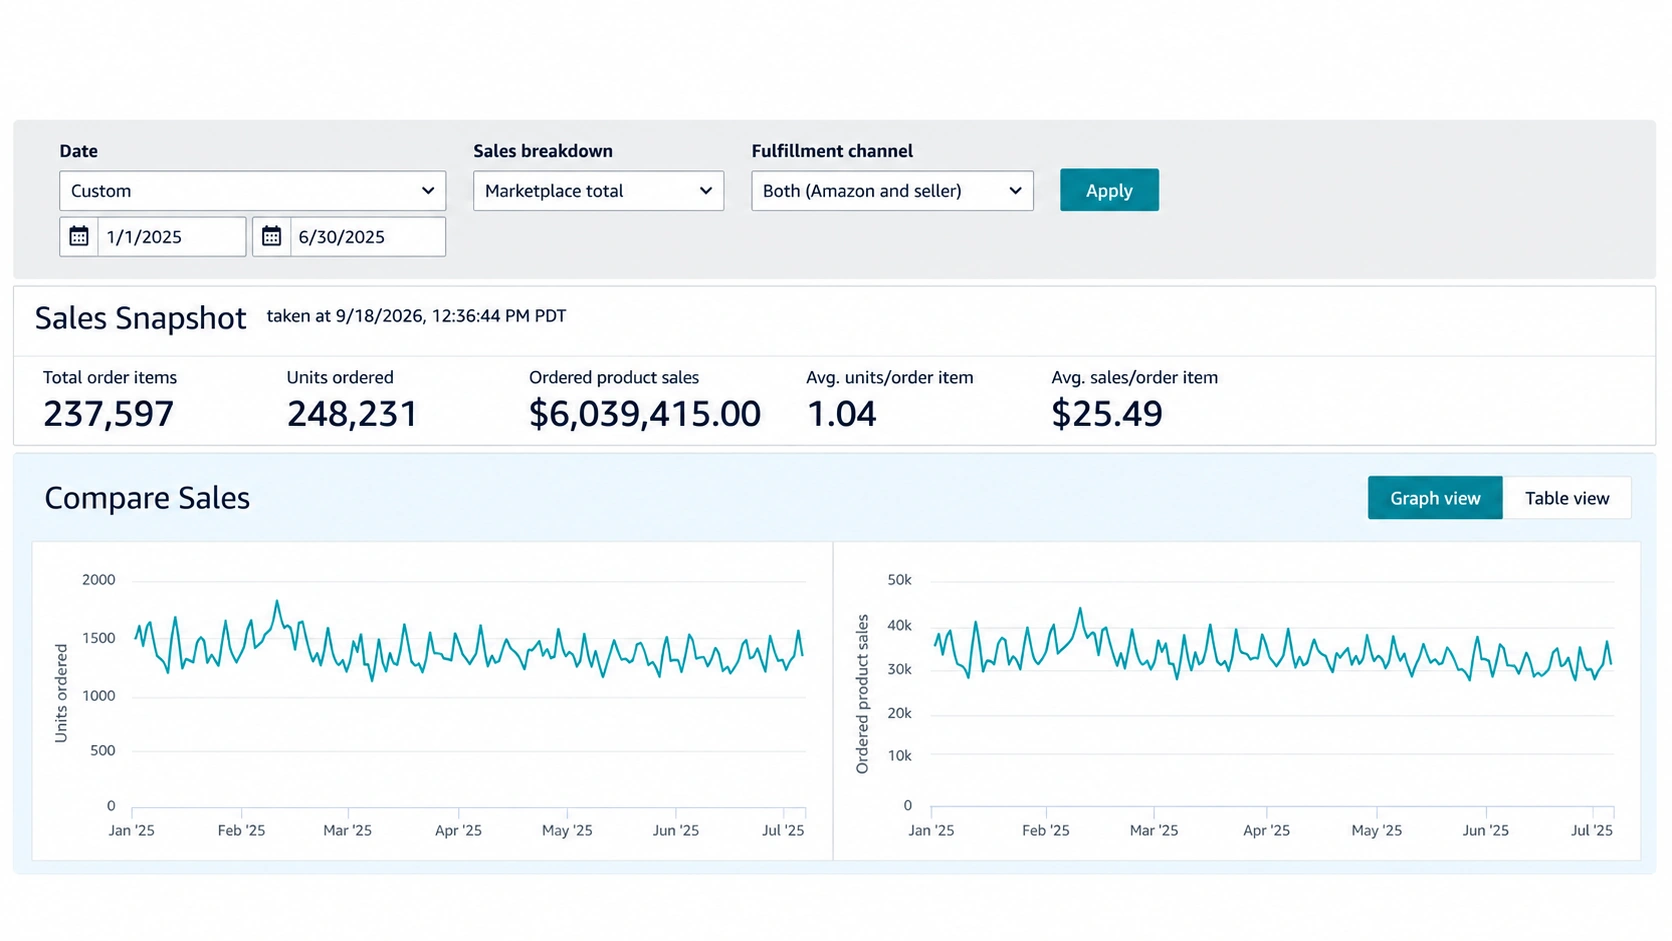The width and height of the screenshot is (1672, 941).
Task: Click the end date calendar icon
Action: [x=271, y=237]
